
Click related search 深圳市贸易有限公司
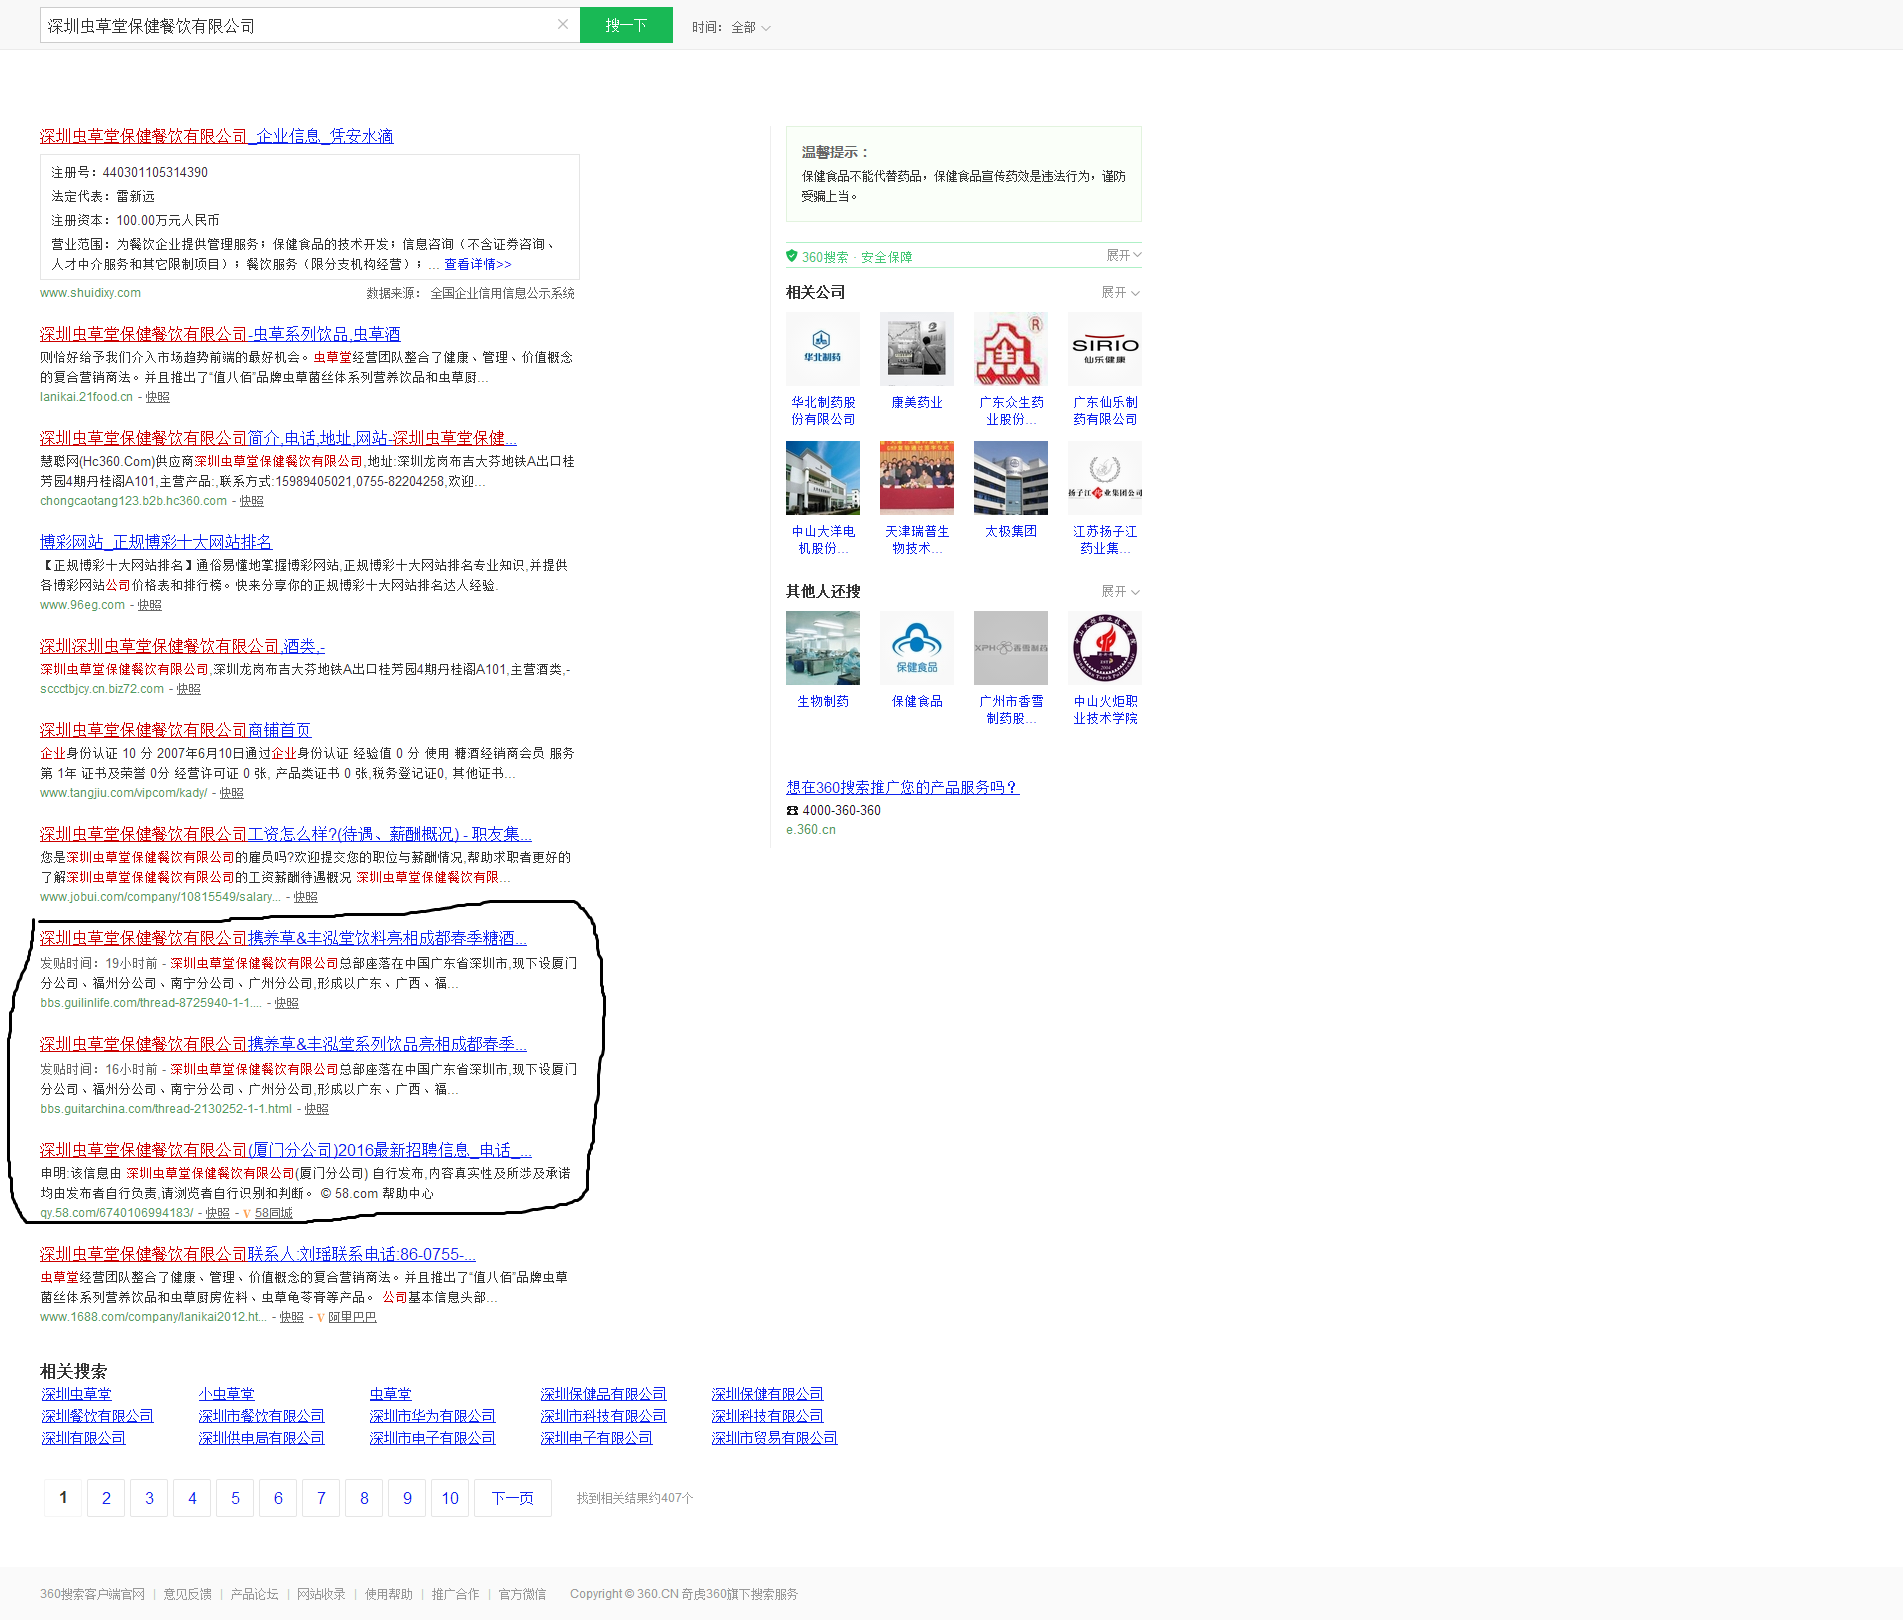[x=774, y=1438]
